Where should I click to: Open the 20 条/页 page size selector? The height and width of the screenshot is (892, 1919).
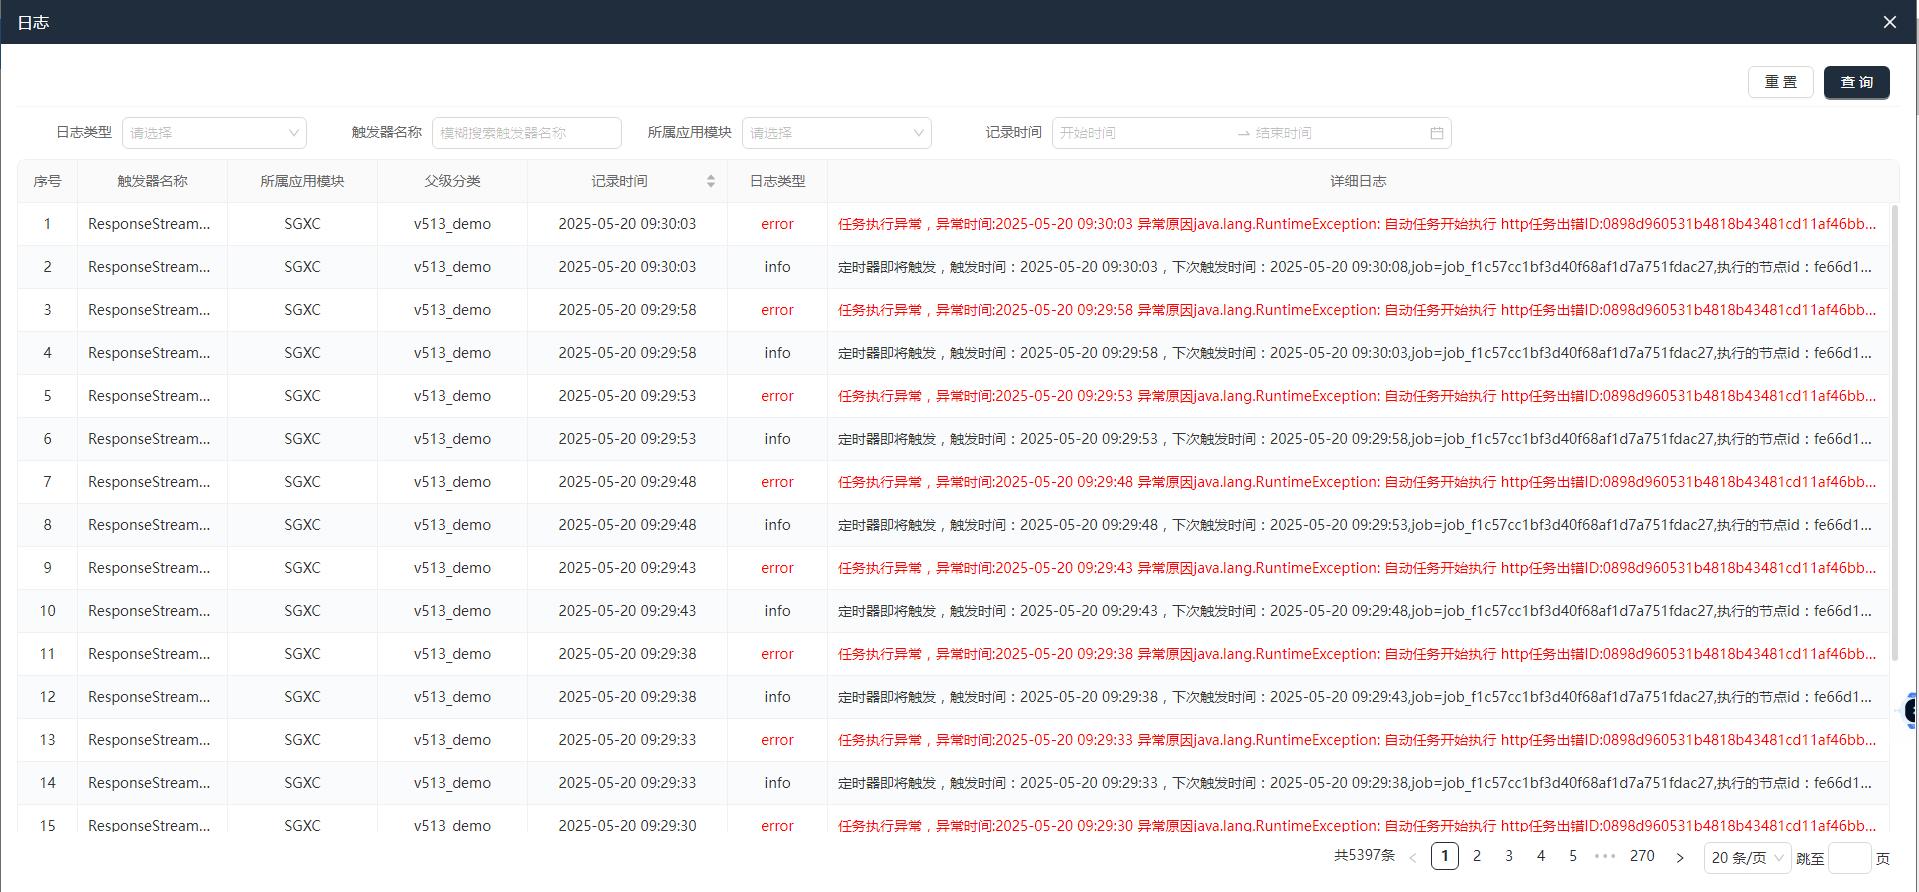pyautogui.click(x=1746, y=857)
